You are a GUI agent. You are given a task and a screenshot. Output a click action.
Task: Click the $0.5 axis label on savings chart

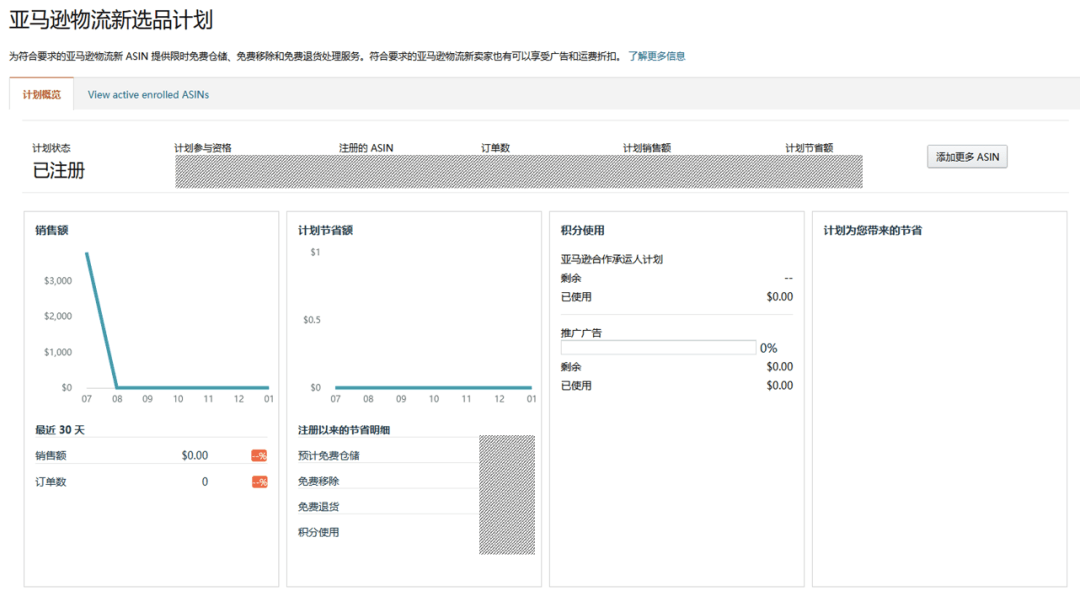[312, 320]
